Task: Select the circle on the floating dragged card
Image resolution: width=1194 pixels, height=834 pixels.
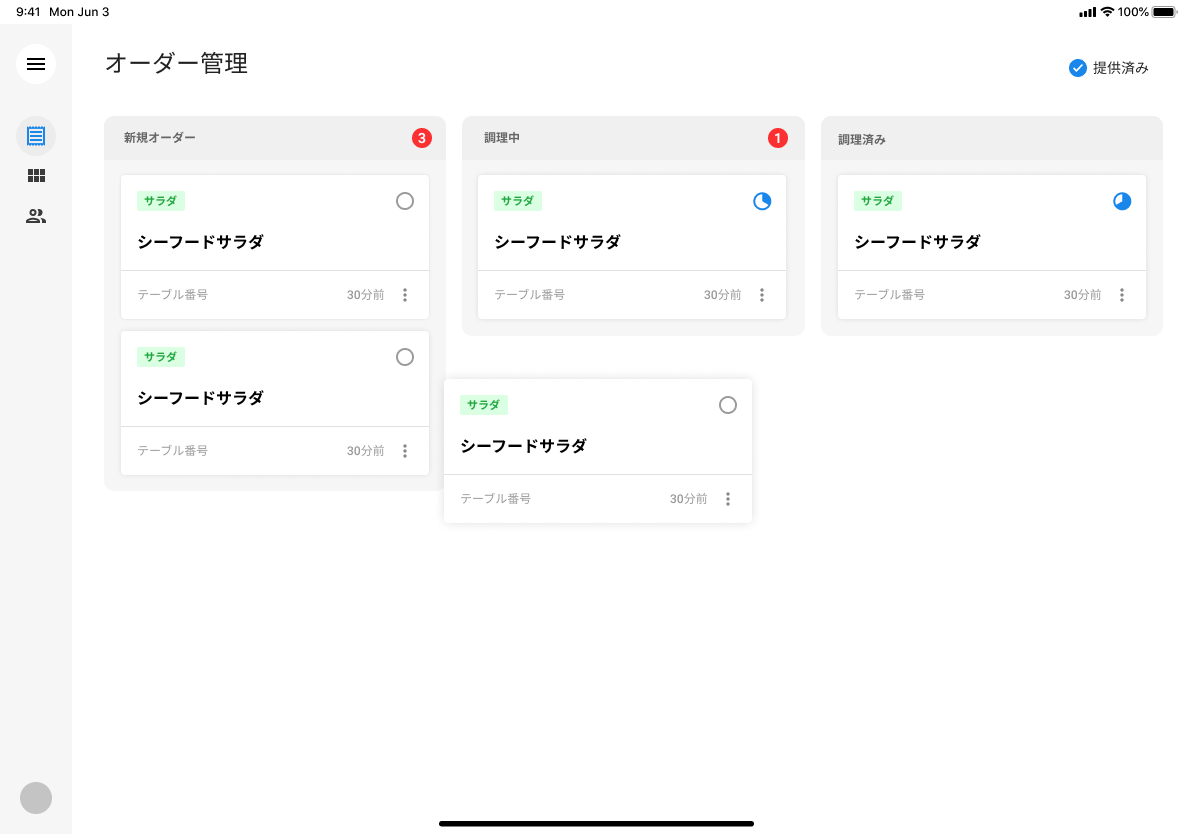Action: [x=728, y=405]
